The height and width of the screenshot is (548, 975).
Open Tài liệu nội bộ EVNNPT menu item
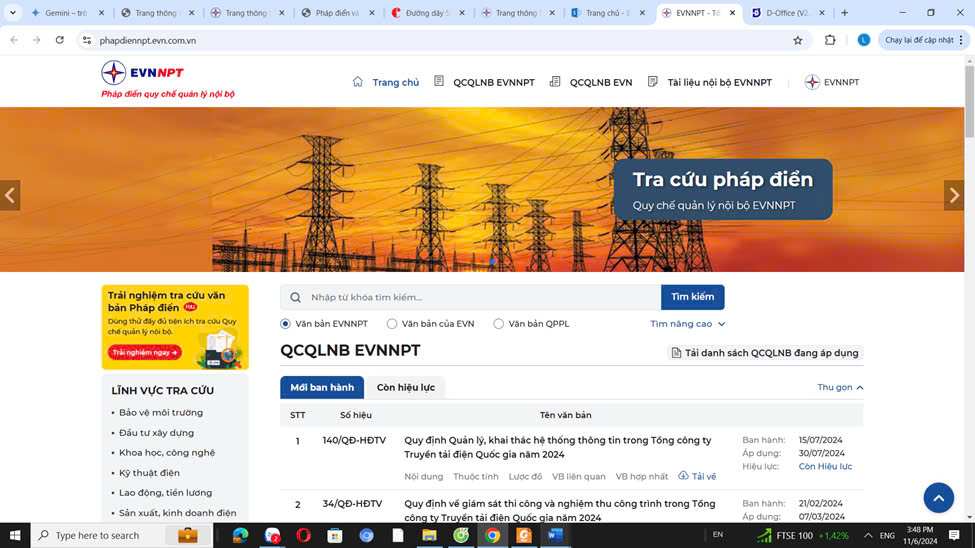point(719,82)
